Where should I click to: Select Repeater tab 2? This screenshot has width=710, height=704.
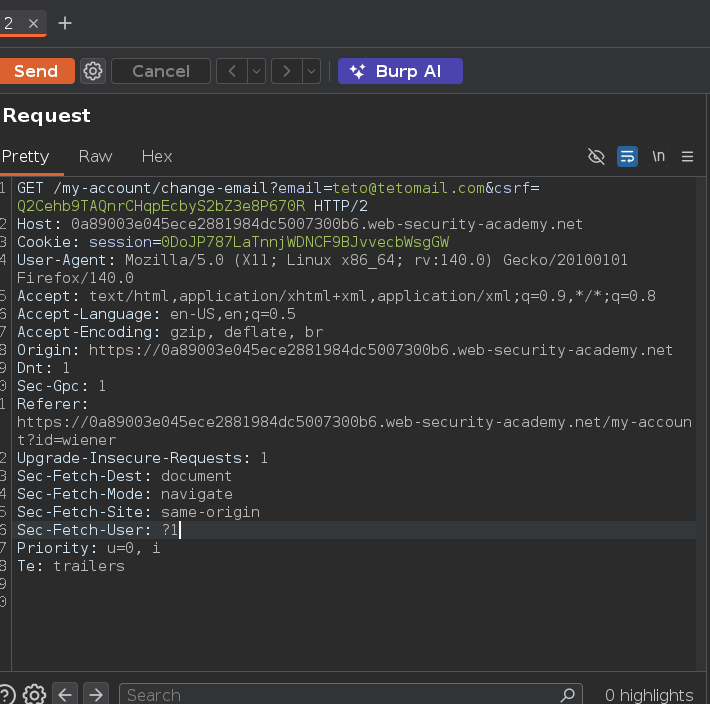(x=9, y=23)
